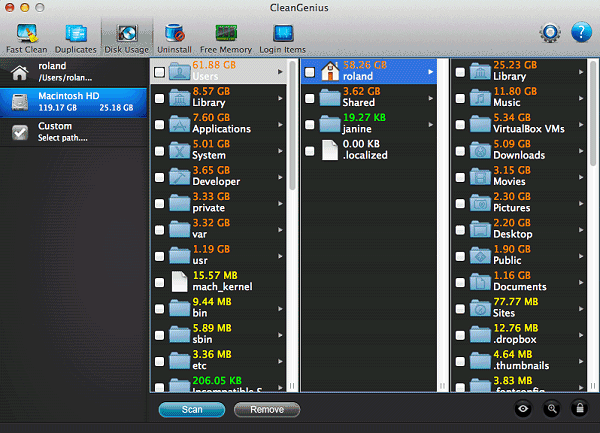Tick the checkbox next to Shared
The width and height of the screenshot is (600, 433).
[310, 98]
